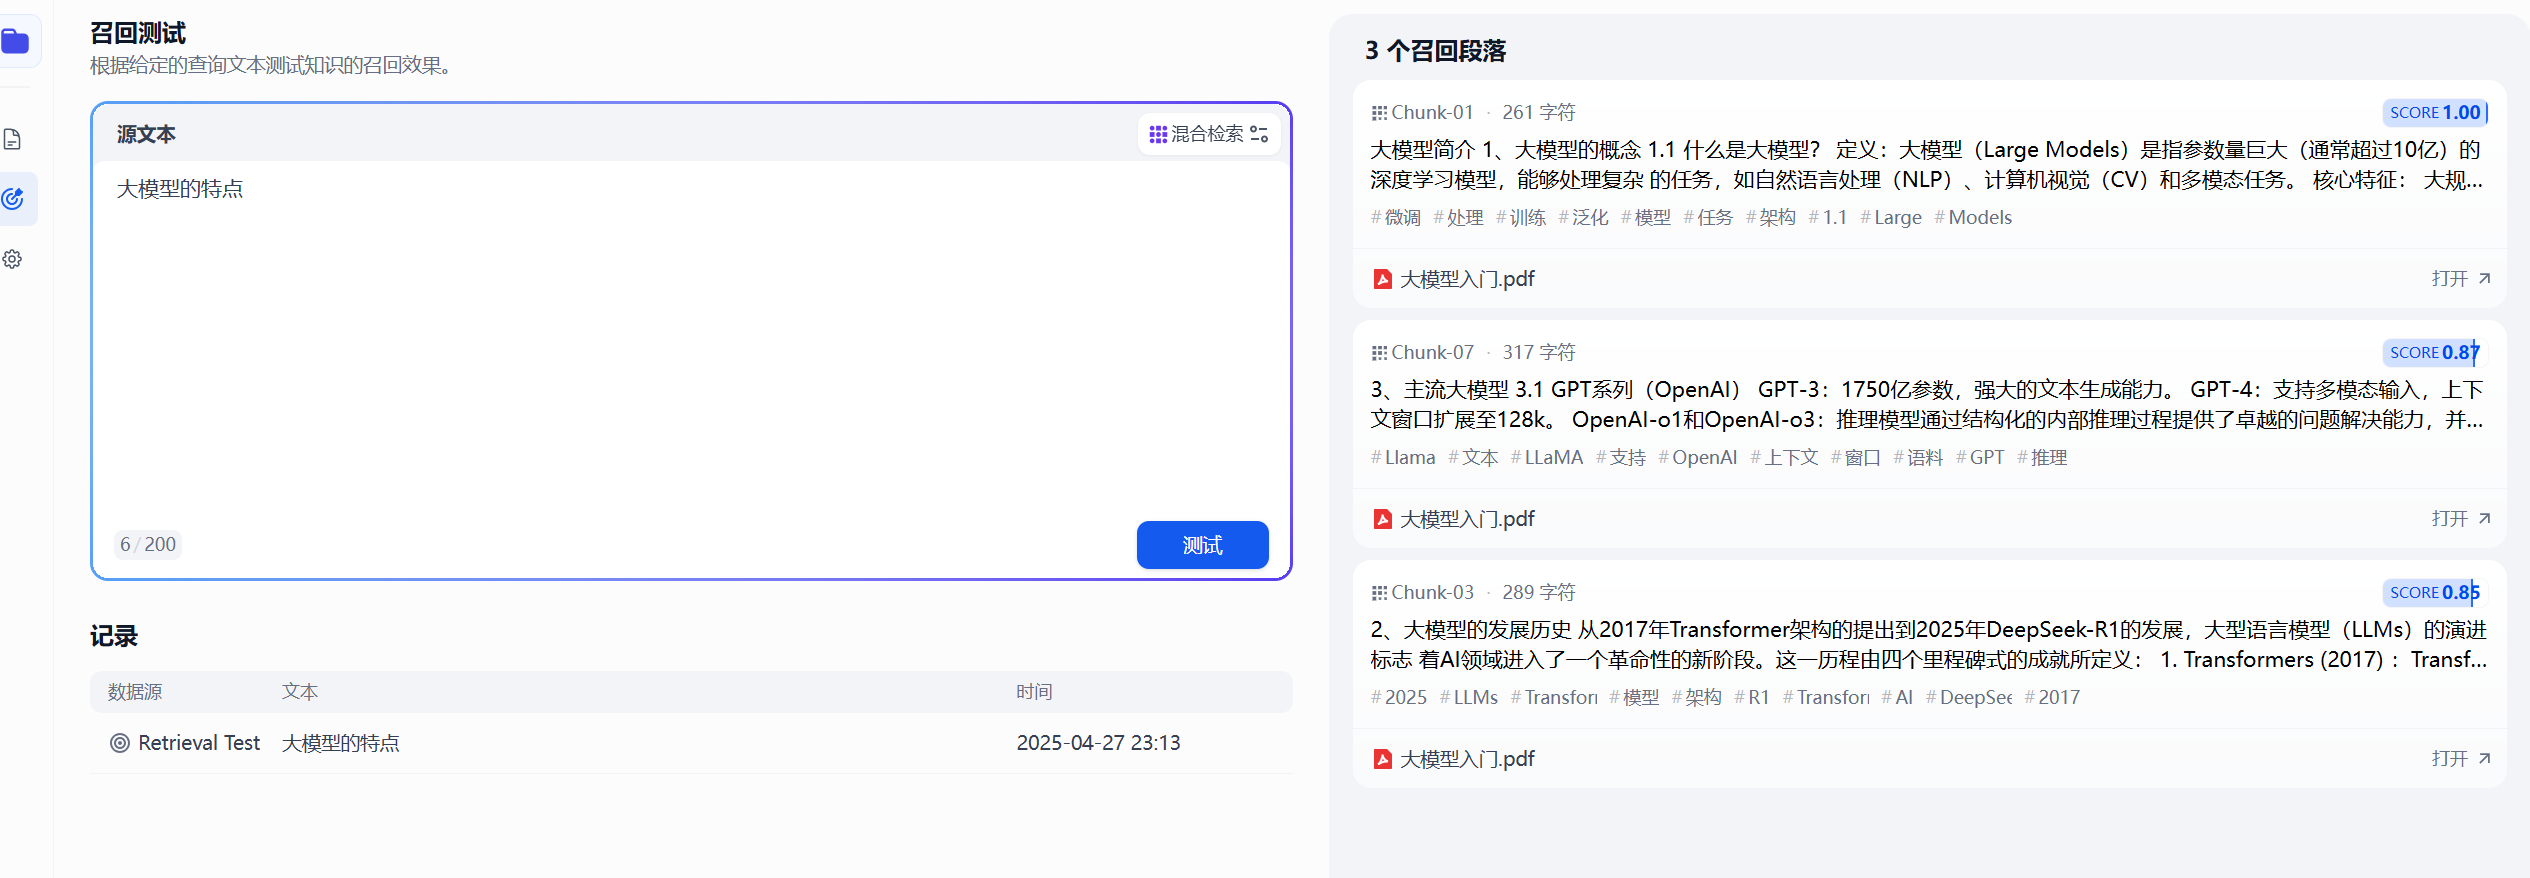2530x878 pixels.
Task: Open the Chunk-03 source file via 打开
Action: (2460, 759)
